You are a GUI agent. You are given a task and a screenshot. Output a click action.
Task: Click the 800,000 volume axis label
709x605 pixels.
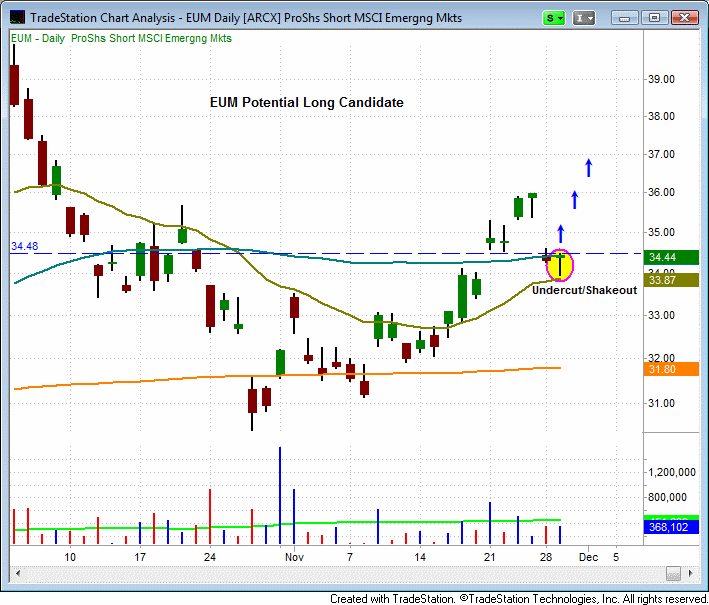(667, 497)
